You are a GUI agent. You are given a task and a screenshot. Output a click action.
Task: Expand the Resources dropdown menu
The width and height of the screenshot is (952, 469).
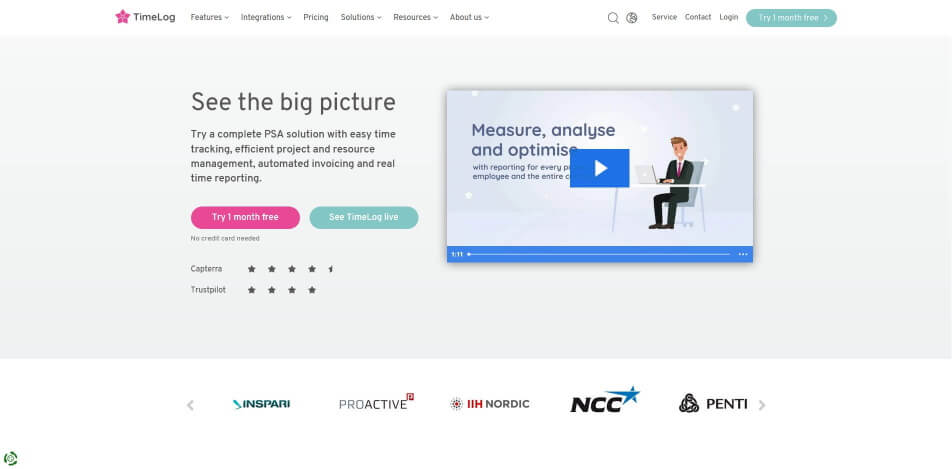click(415, 18)
